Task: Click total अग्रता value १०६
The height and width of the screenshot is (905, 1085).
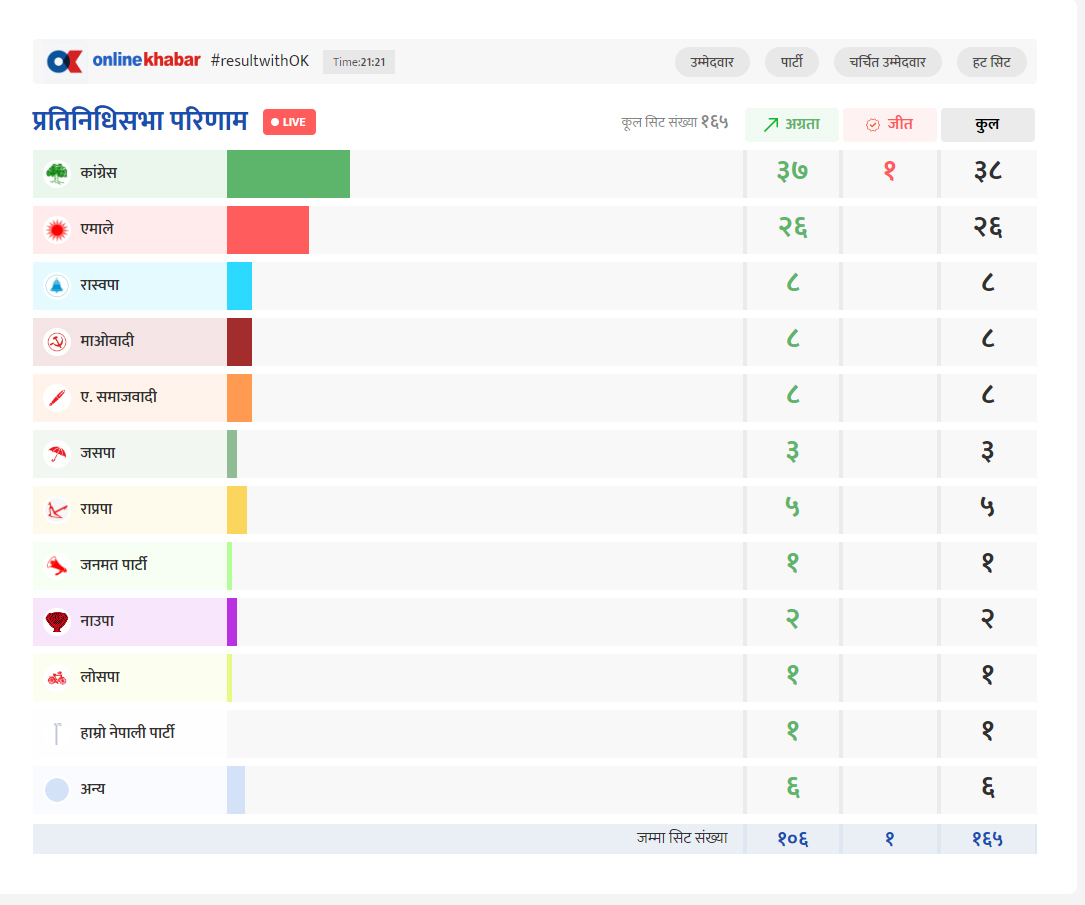Action: coord(793,839)
